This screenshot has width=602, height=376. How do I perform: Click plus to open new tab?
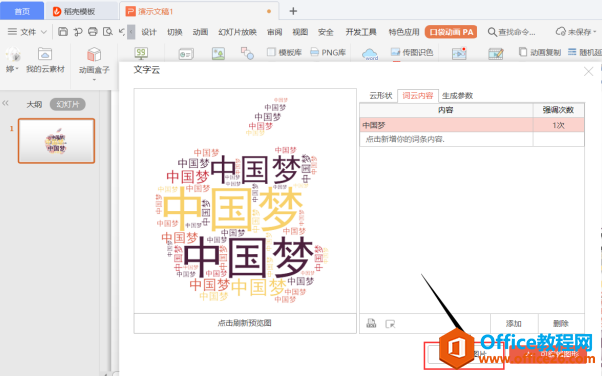tap(293, 11)
